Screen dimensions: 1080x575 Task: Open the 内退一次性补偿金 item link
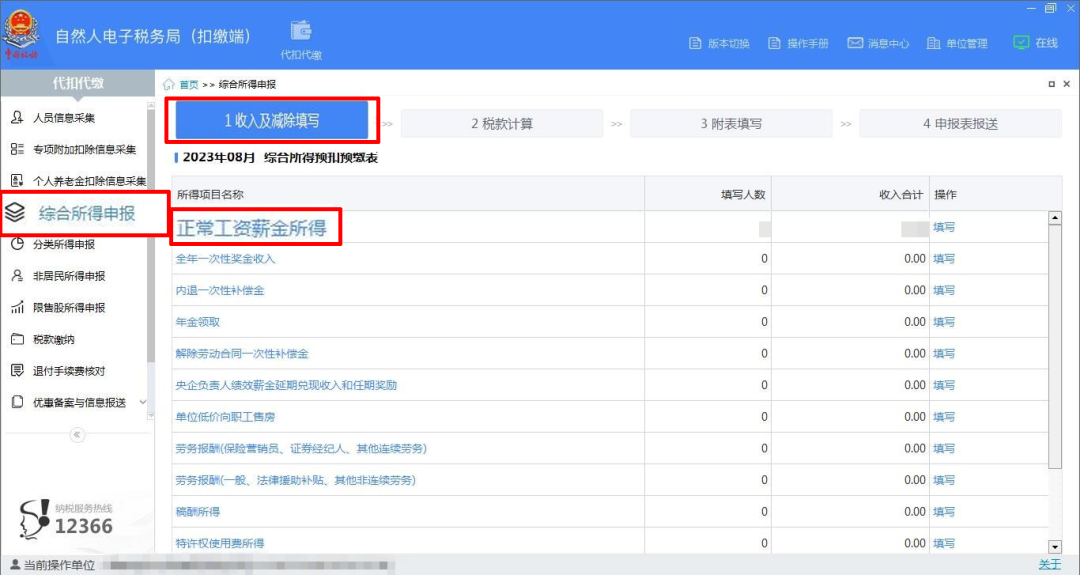220,291
